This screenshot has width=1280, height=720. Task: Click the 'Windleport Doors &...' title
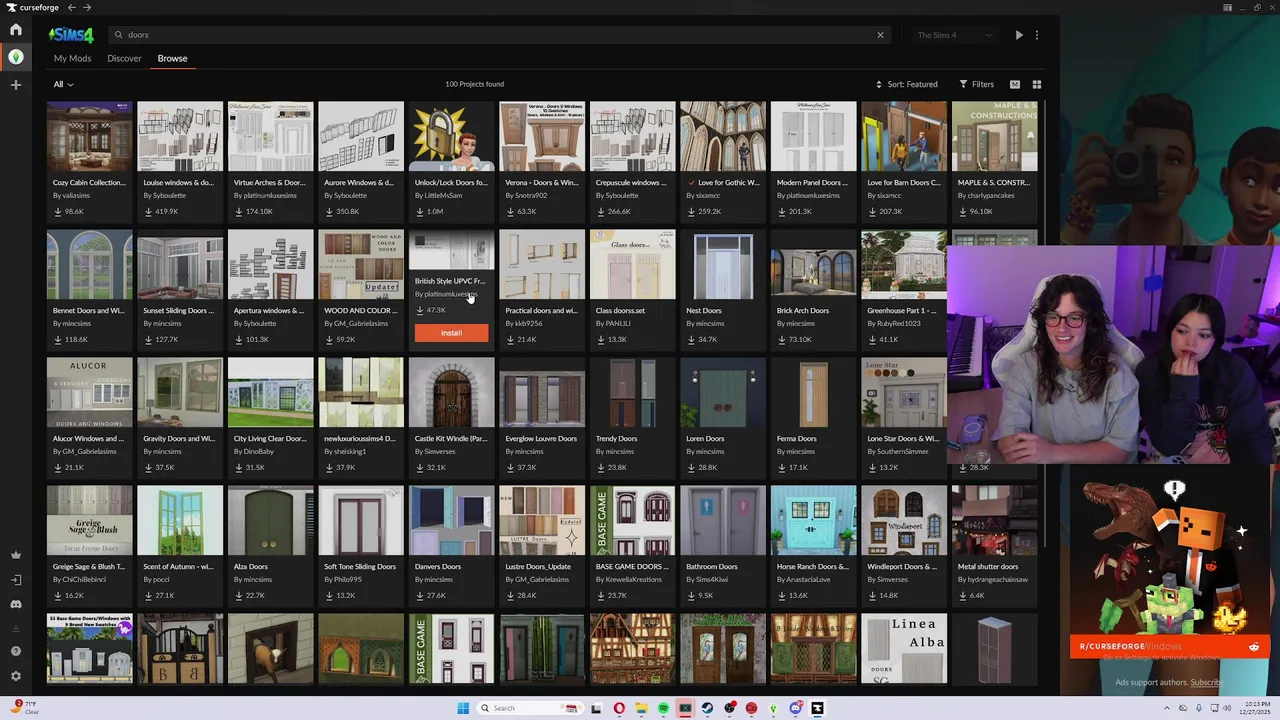click(x=902, y=567)
